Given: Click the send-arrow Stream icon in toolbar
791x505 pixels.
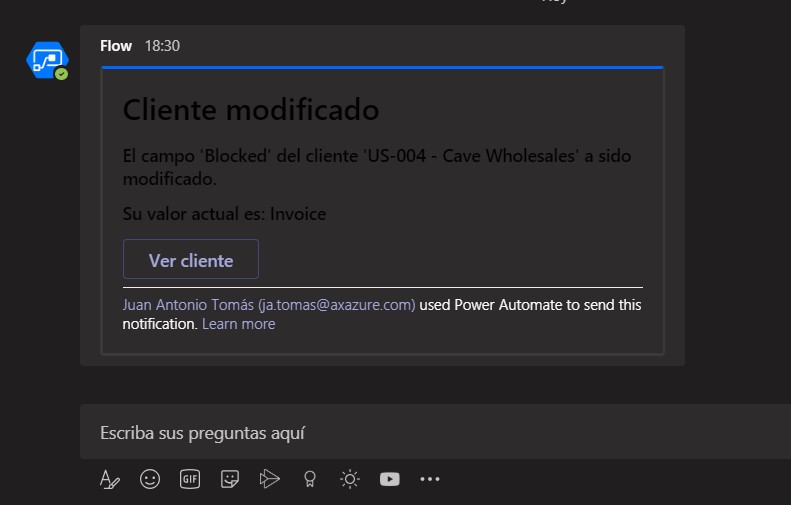Looking at the screenshot, I should [x=269, y=479].
